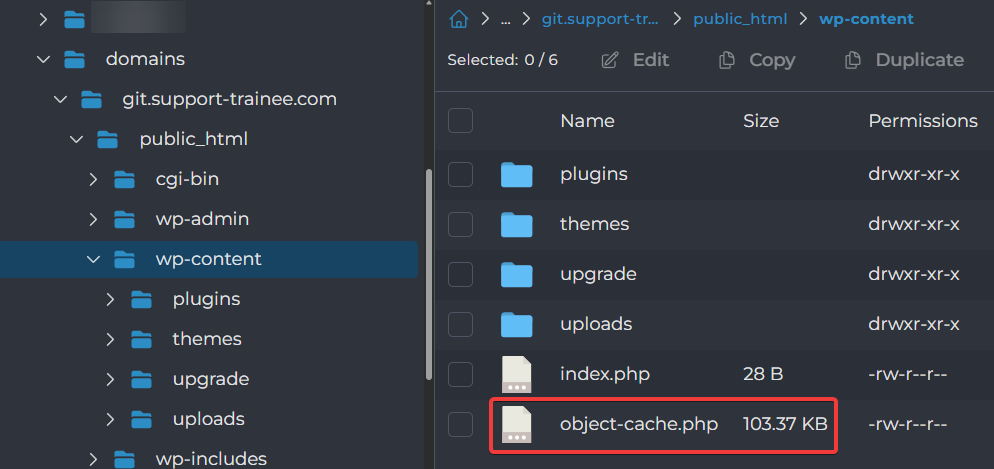This screenshot has width=994, height=469.
Task: Click the Duplicate icon in toolbar
Action: 853,60
